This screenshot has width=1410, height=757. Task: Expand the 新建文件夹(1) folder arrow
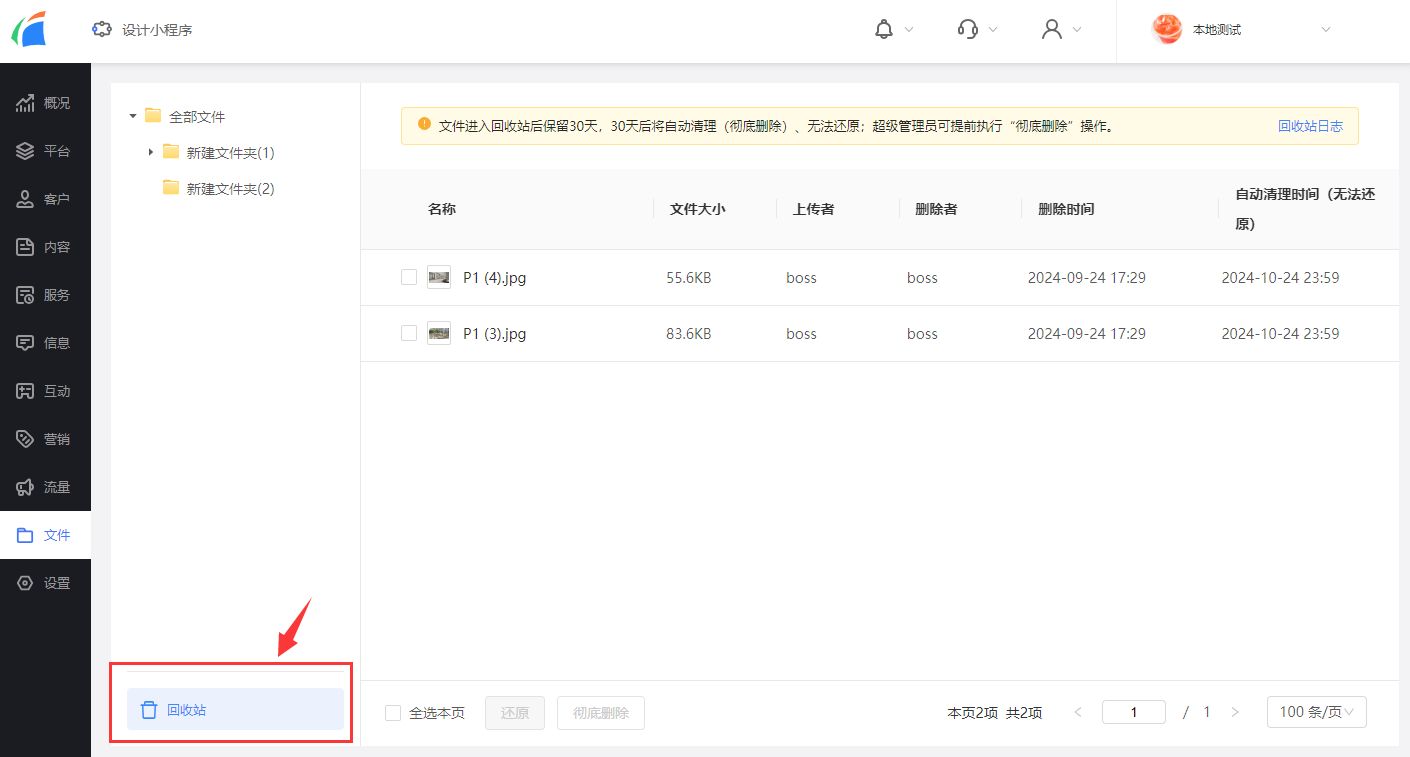click(x=151, y=152)
